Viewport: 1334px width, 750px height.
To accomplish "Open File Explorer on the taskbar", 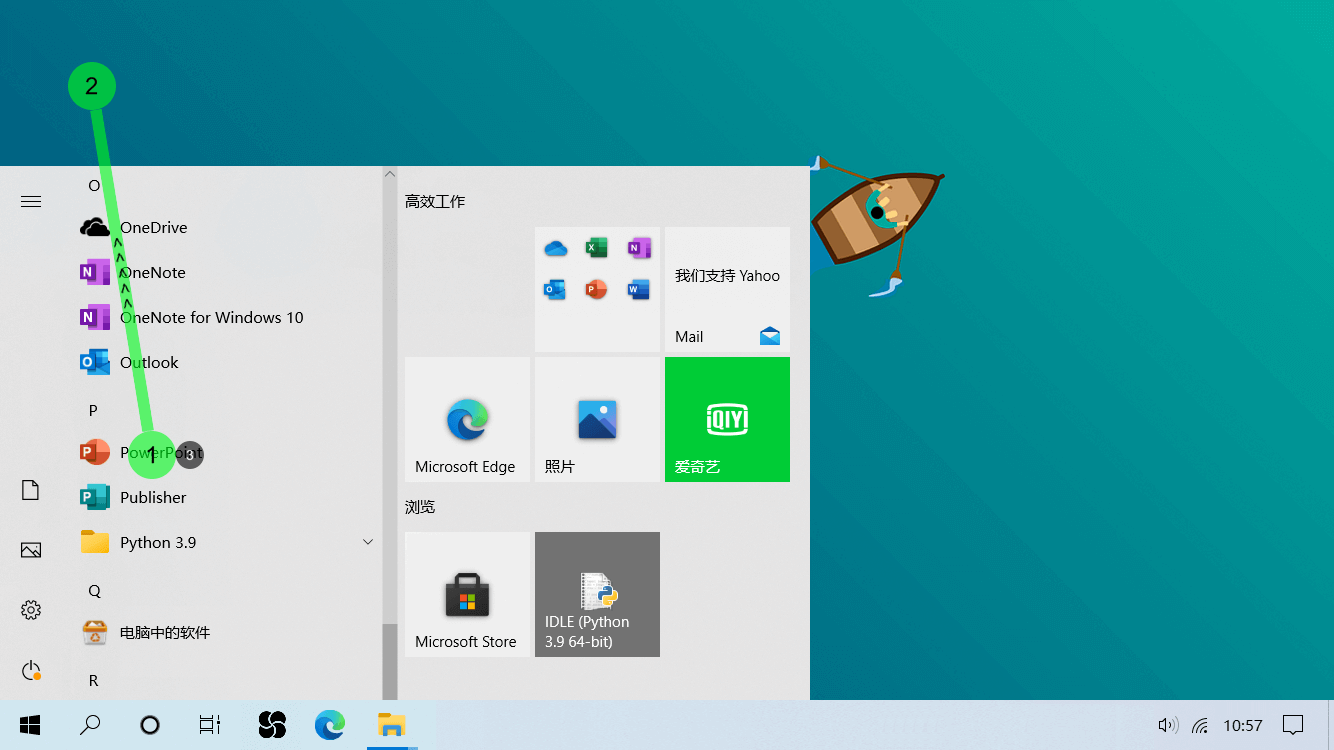I will point(391,725).
